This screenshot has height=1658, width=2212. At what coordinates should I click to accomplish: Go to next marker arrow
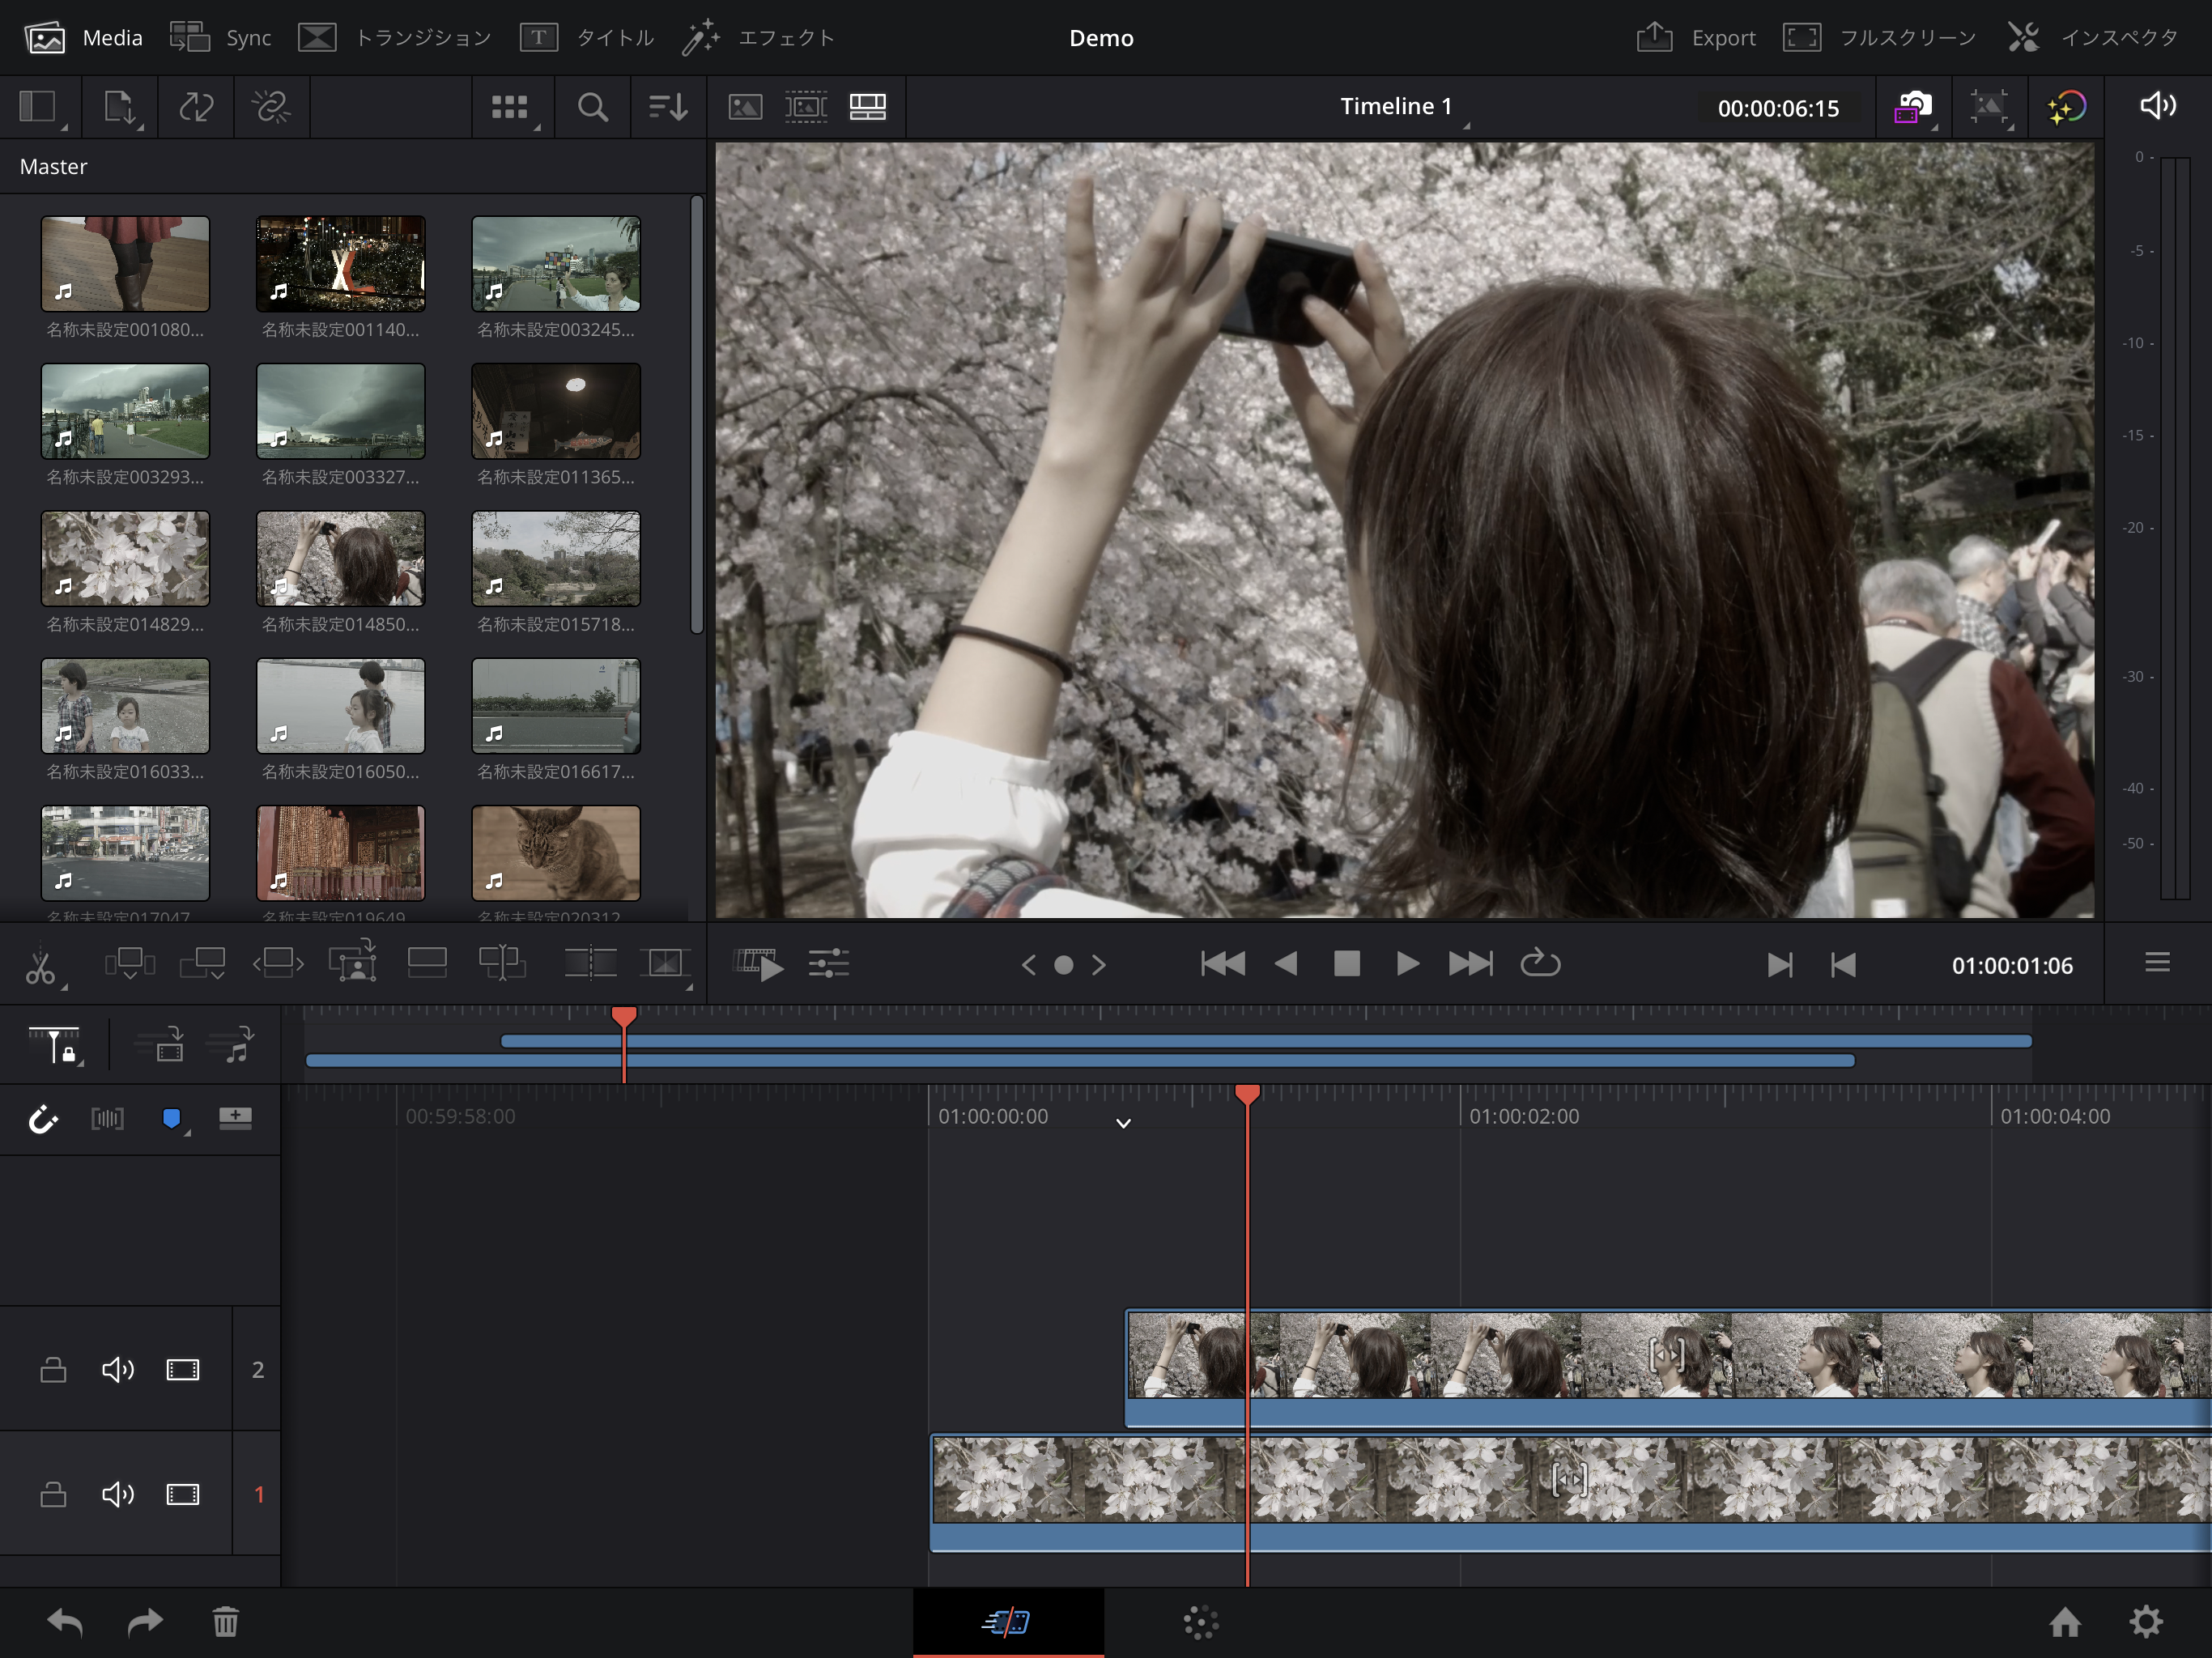[1099, 965]
